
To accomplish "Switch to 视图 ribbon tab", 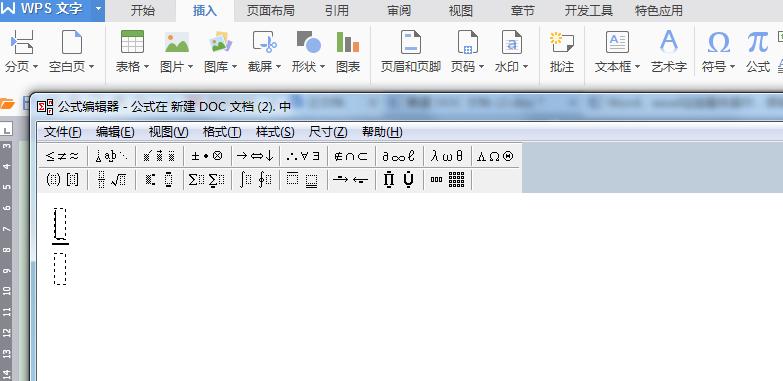I will pos(460,10).
